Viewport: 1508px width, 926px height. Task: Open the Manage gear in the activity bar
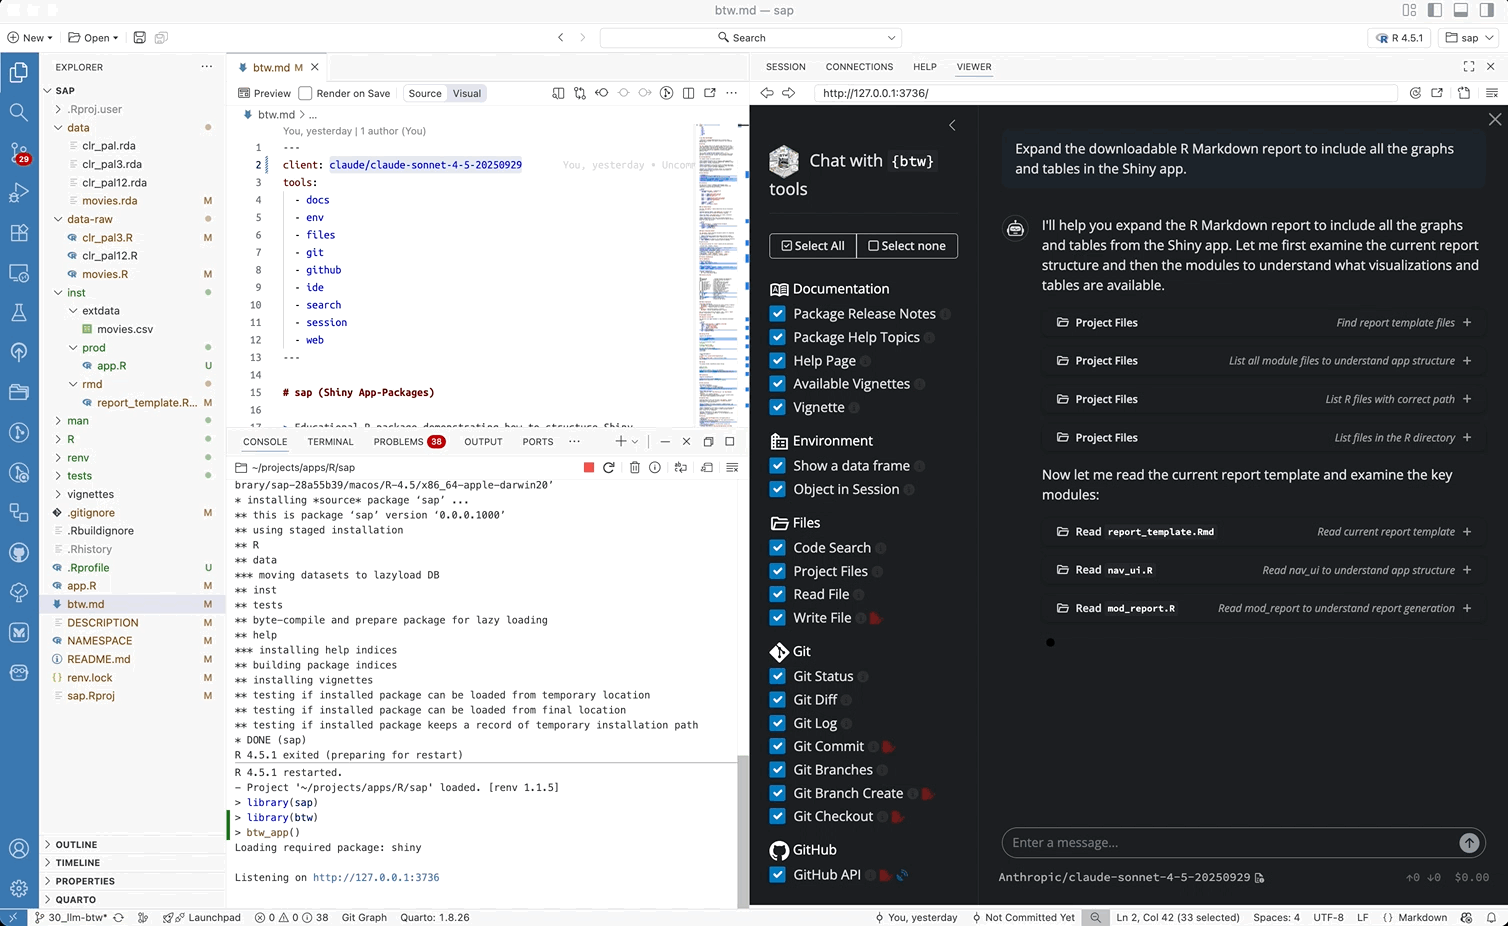[x=18, y=888]
